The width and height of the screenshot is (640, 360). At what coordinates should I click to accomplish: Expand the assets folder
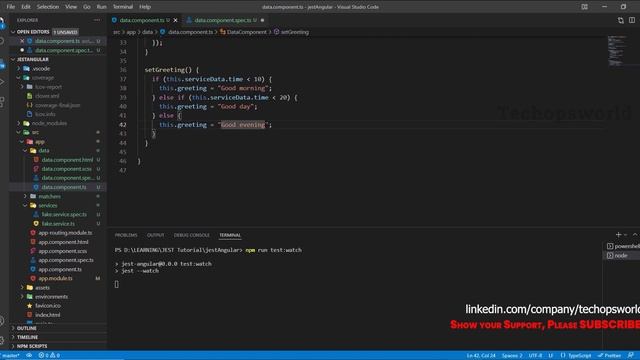tap(42, 288)
